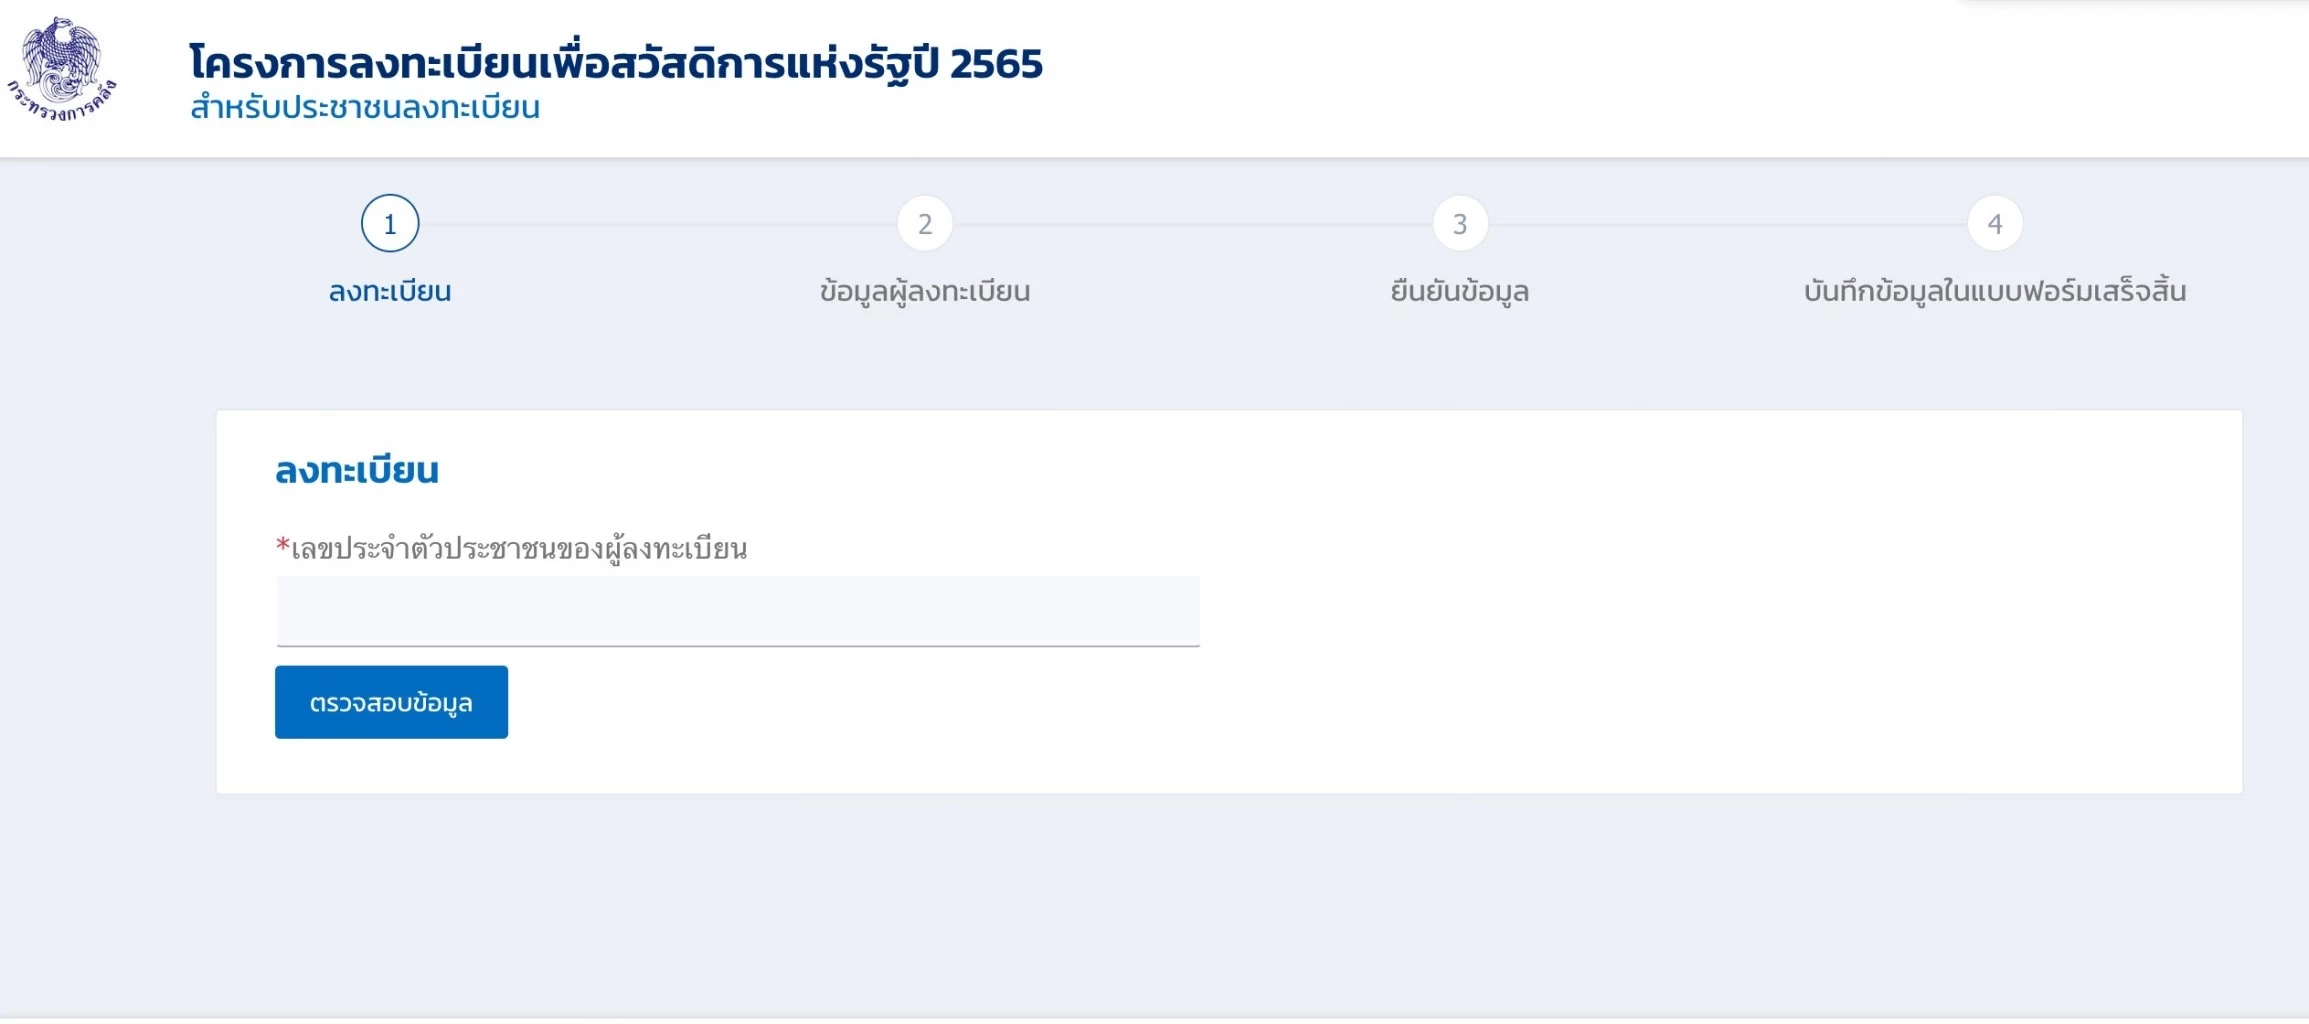This screenshot has width=2309, height=1024.
Task: Click the สำหรับประชาชนลงทะเบียน subtitle
Action: [x=365, y=107]
